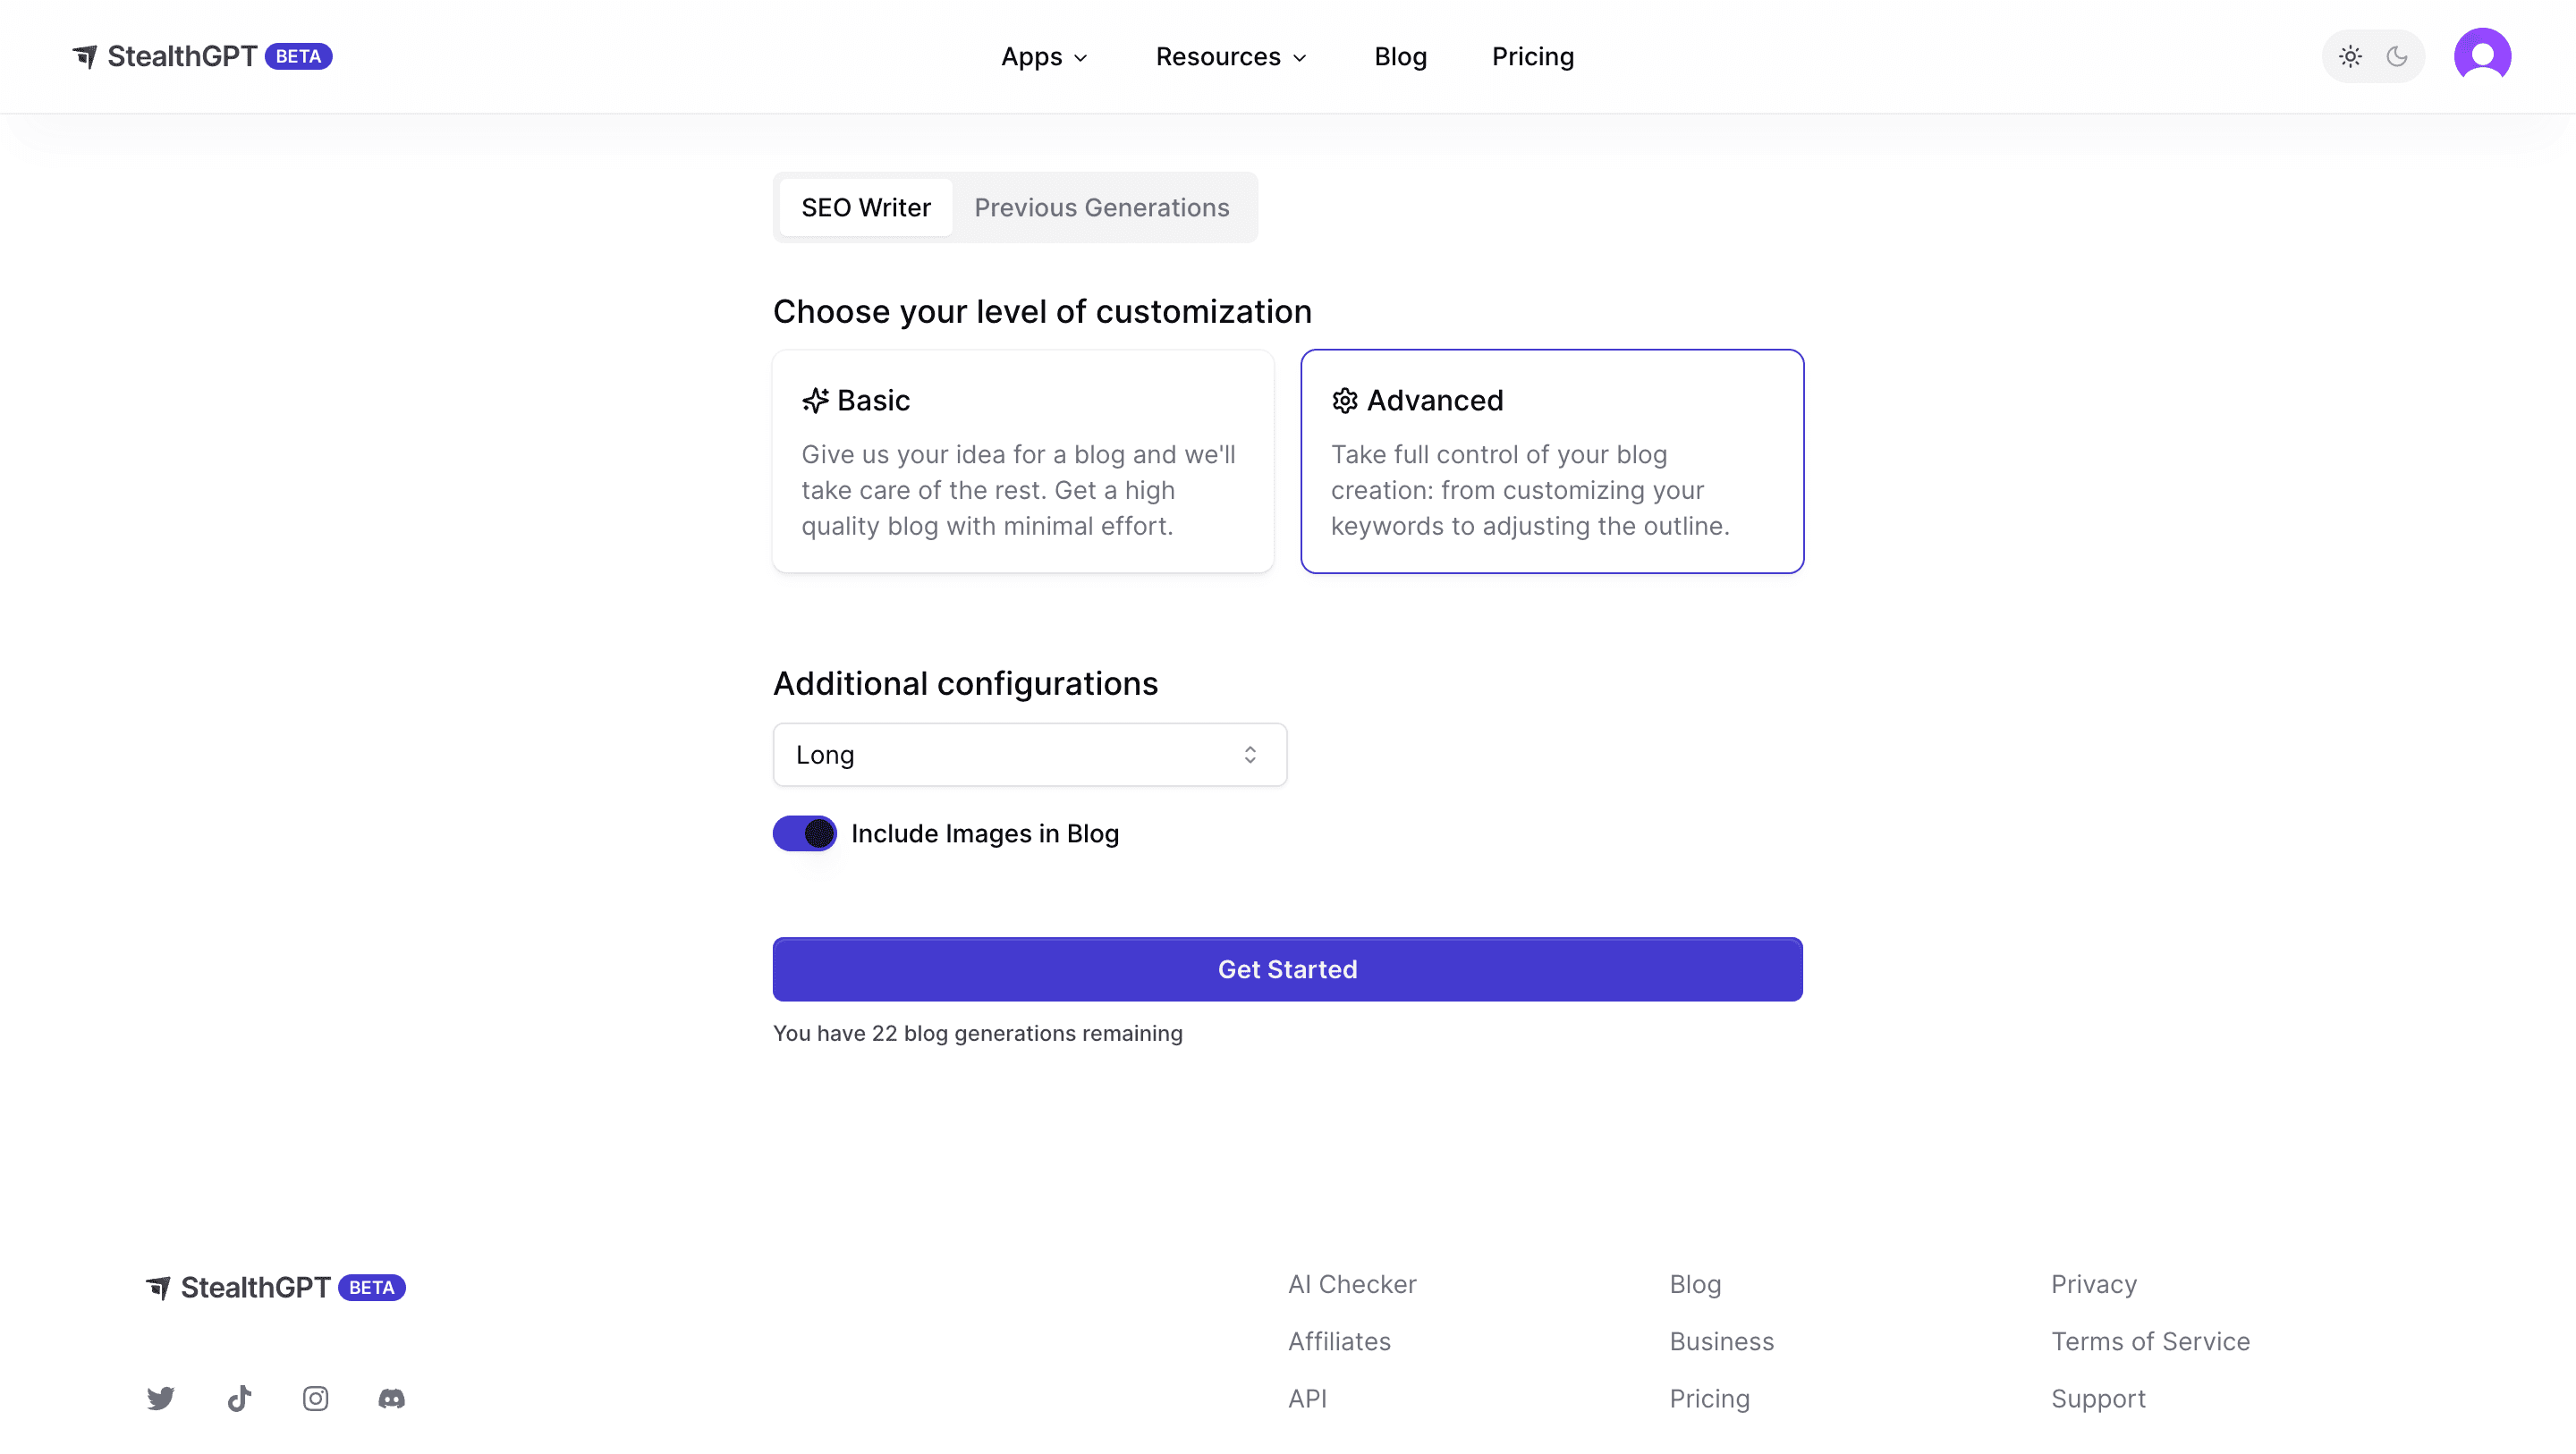
Task: Expand the Apps dropdown menu
Action: (x=1044, y=57)
